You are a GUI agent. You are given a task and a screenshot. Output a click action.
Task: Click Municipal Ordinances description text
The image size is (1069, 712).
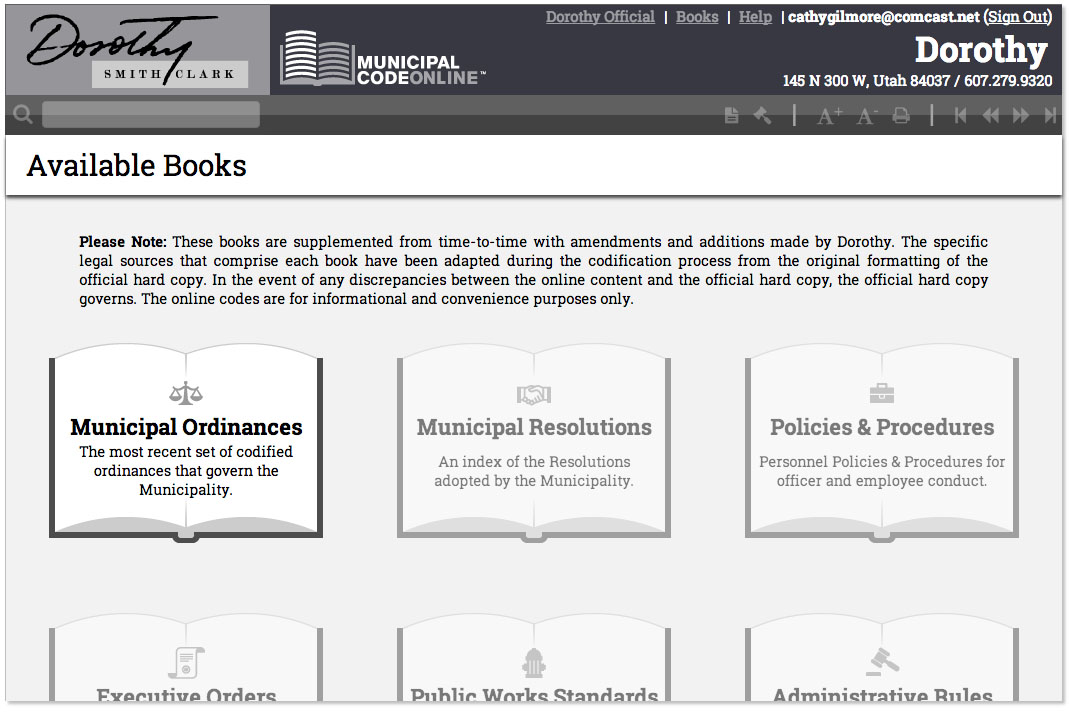[x=186, y=471]
